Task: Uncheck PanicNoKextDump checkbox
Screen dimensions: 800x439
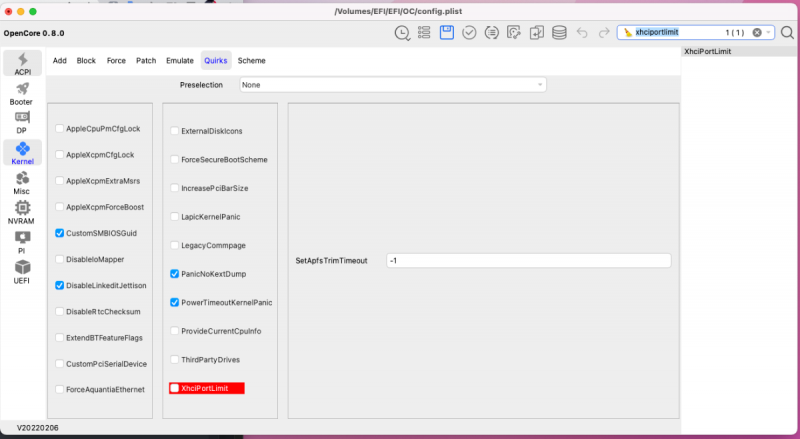Action: (x=174, y=274)
